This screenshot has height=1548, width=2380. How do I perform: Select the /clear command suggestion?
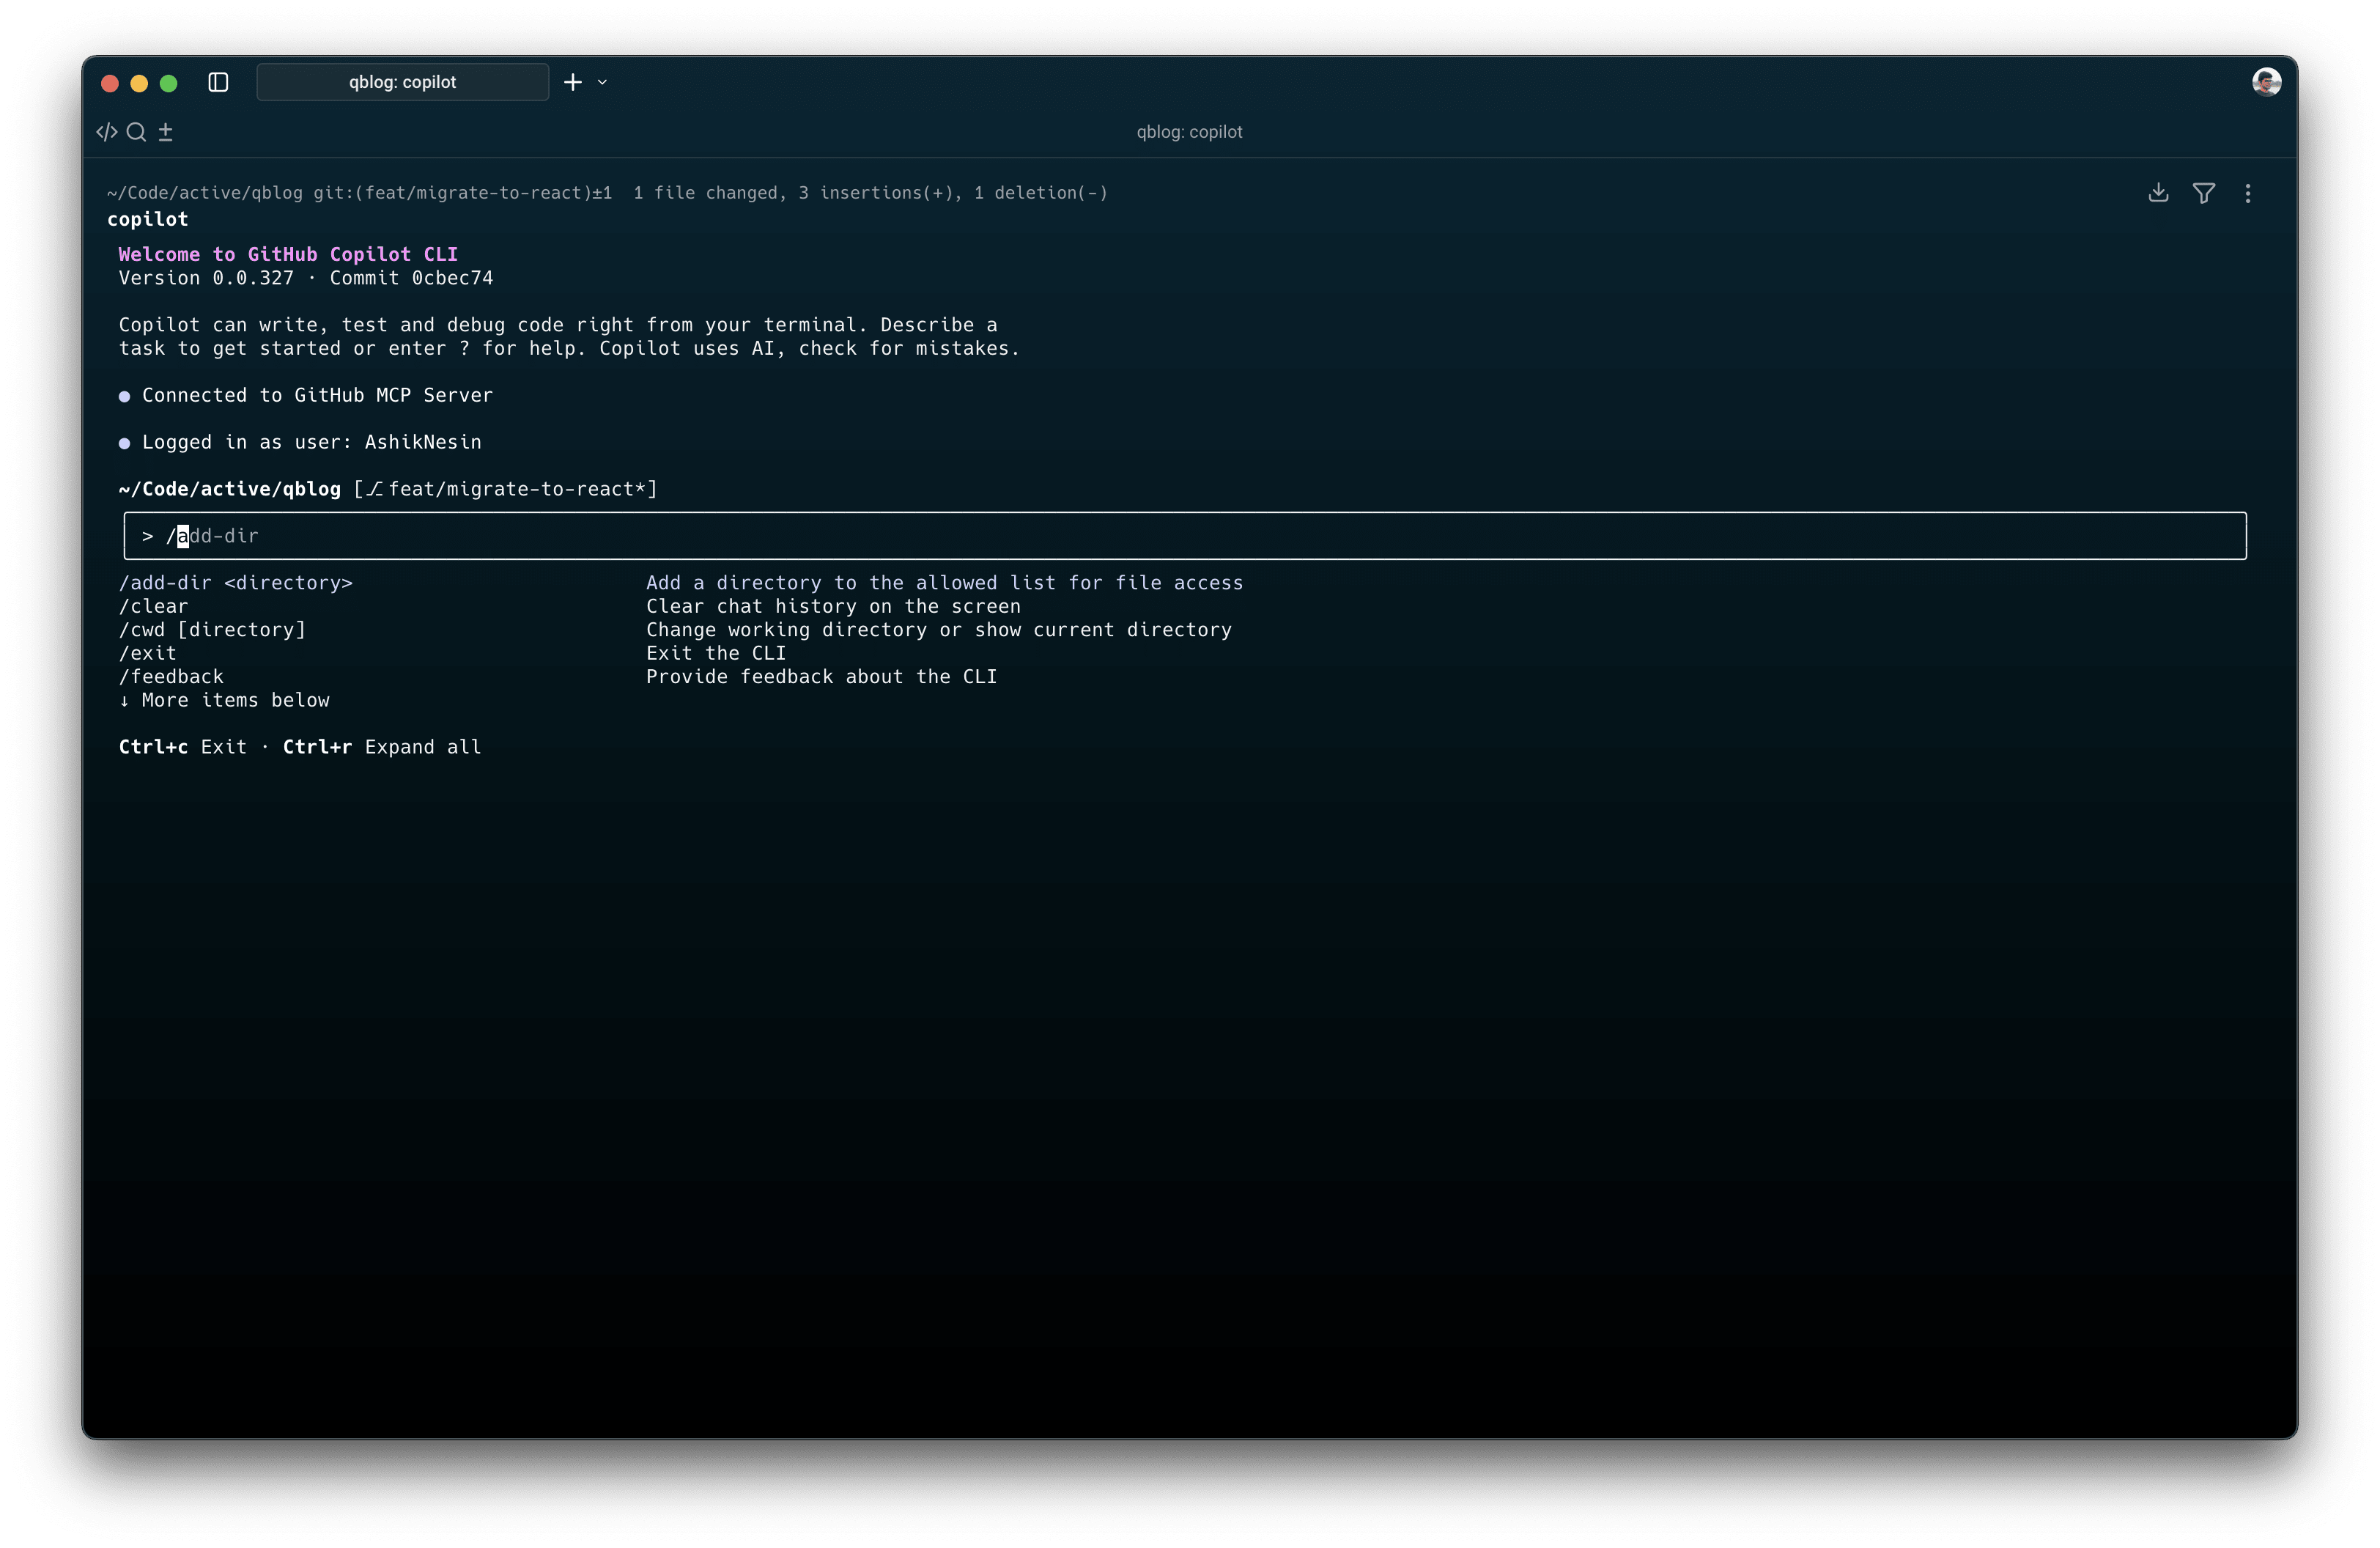(153, 606)
